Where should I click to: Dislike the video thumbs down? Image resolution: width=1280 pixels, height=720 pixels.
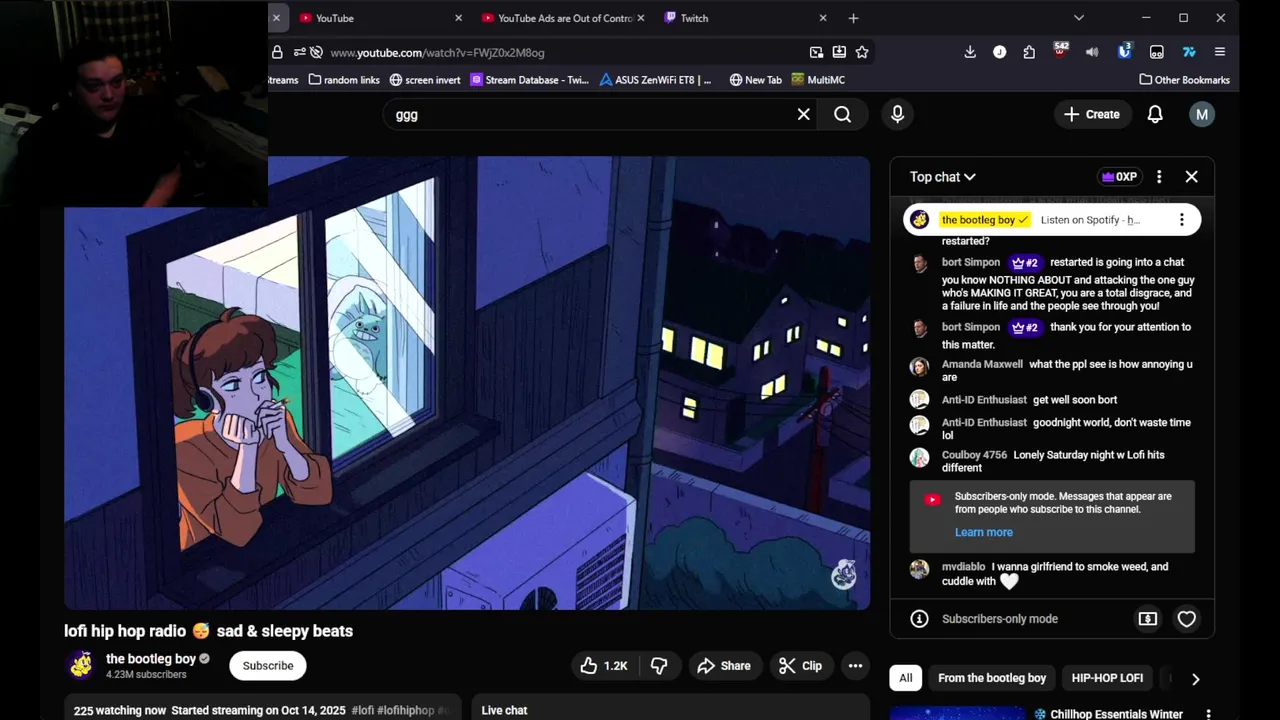(659, 666)
